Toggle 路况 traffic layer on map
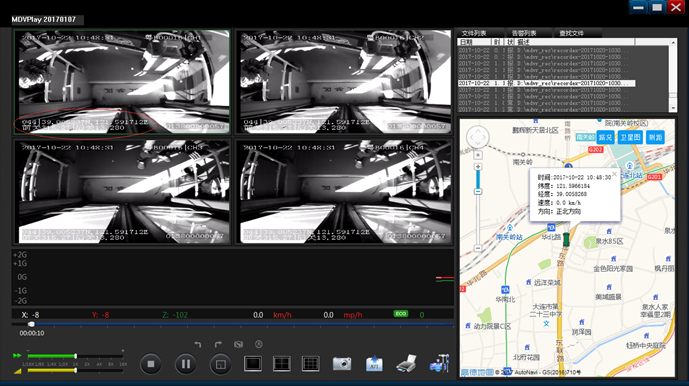The width and height of the screenshot is (689, 386). click(x=606, y=137)
